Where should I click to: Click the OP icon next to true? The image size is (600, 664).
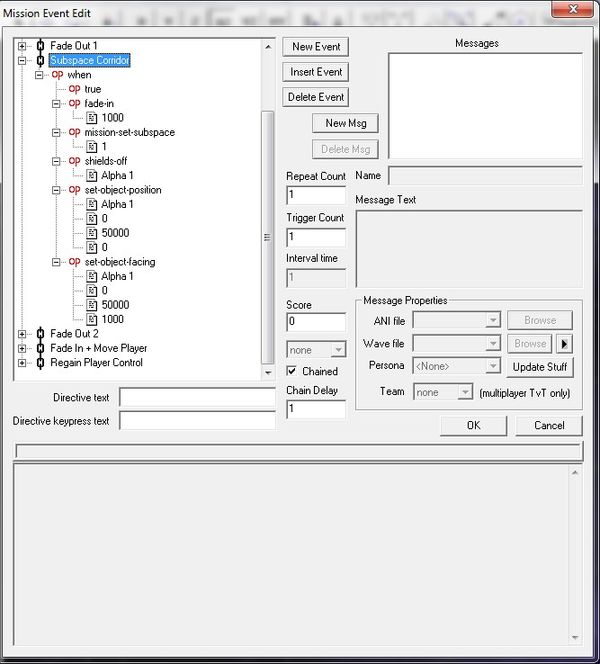(x=75, y=89)
